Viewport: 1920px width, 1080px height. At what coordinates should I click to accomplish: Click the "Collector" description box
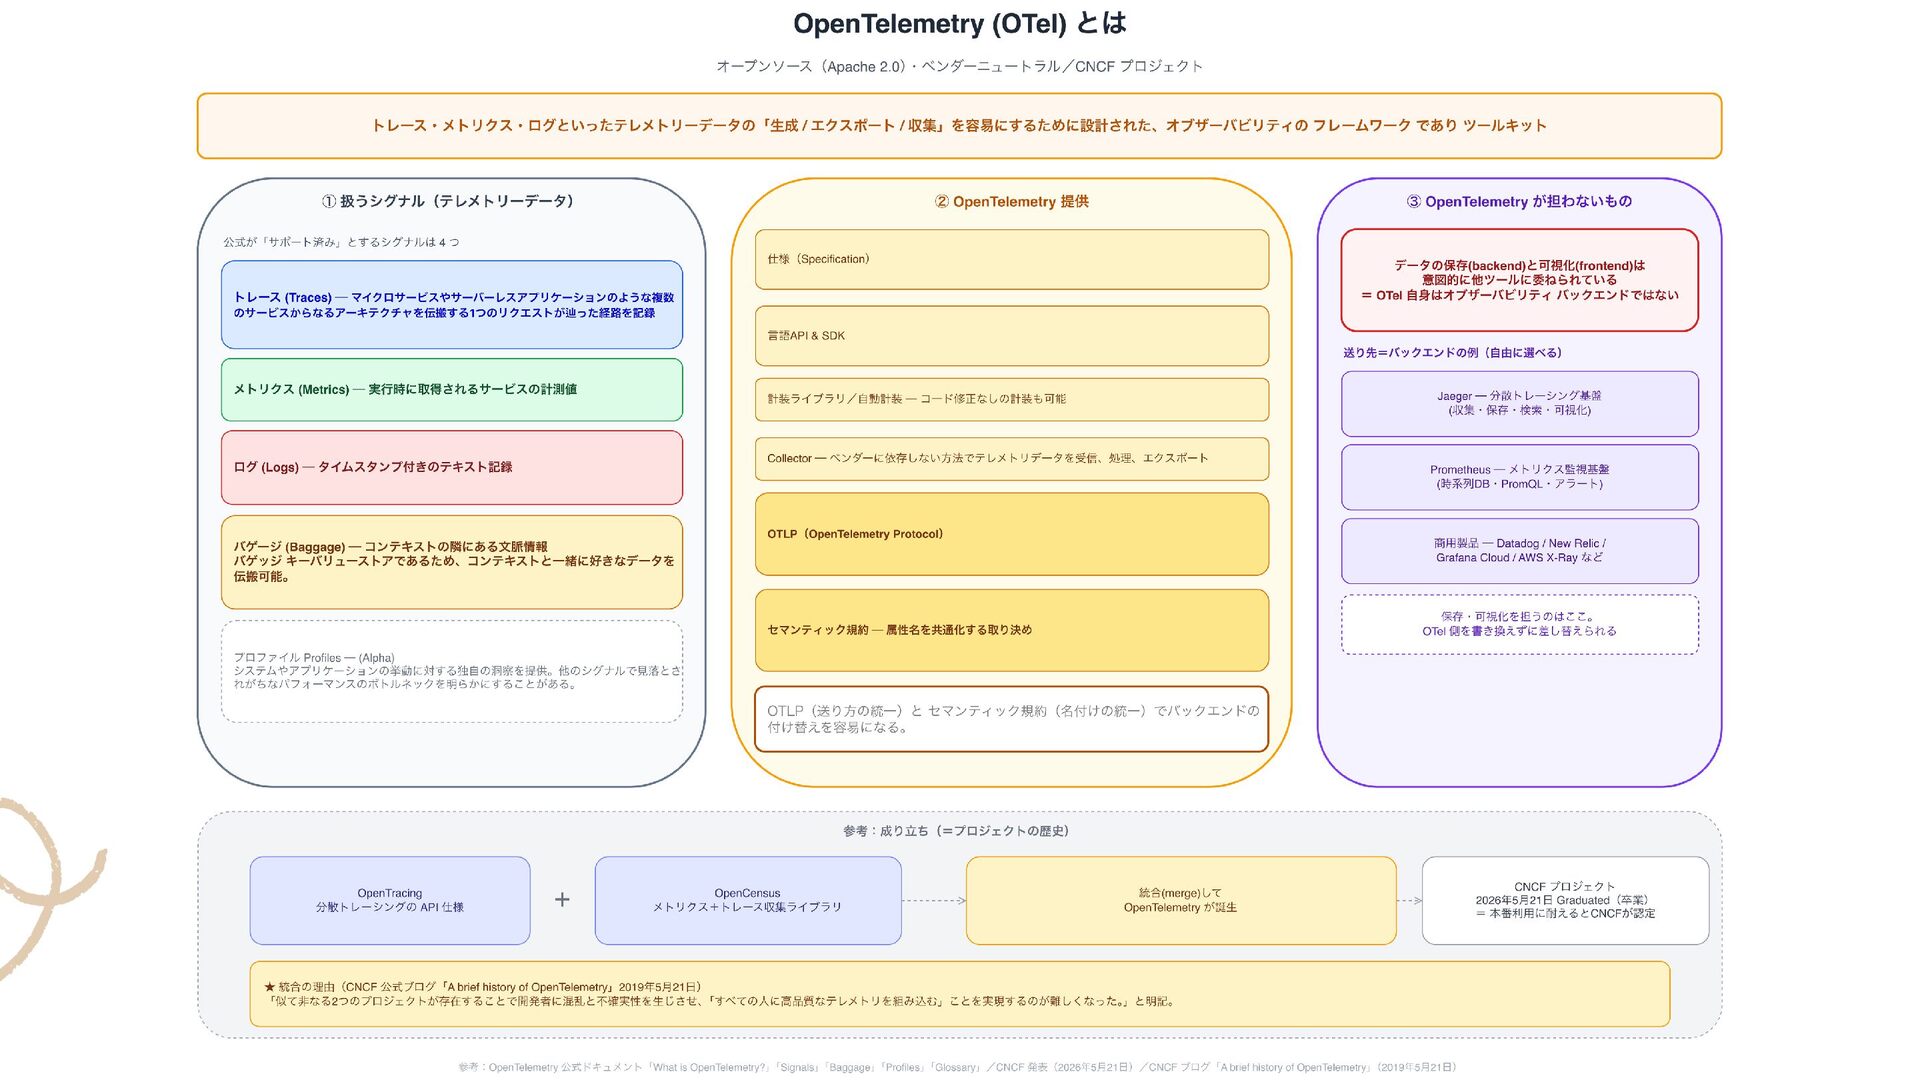[1011, 459]
